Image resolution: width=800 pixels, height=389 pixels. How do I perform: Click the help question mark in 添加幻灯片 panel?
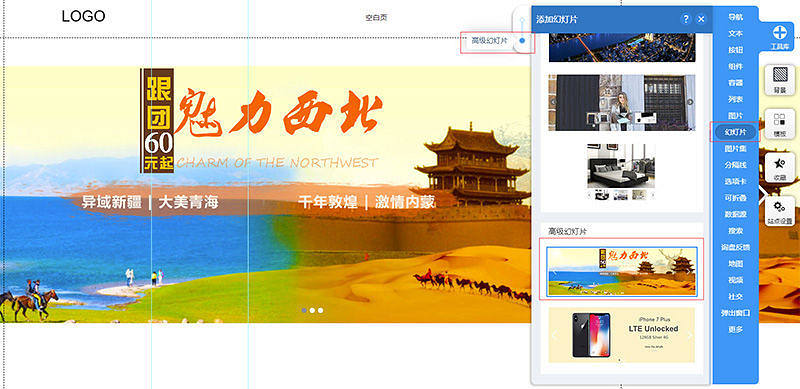[x=686, y=19]
